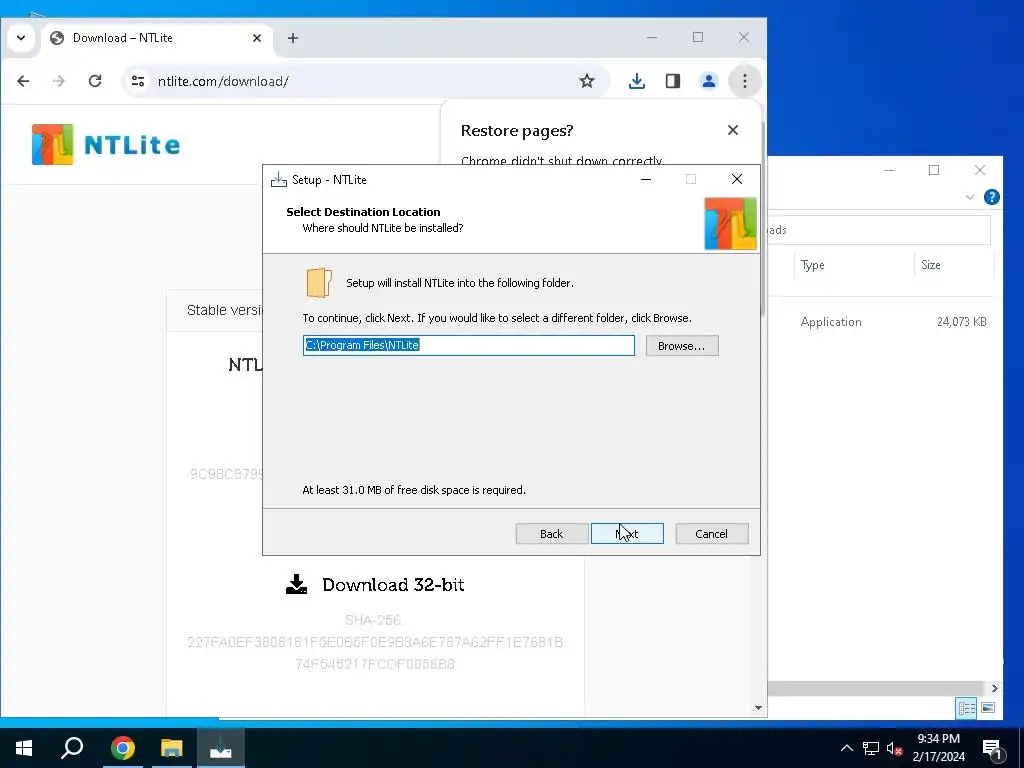Cancel the NTLite setup
Image resolution: width=1024 pixels, height=768 pixels.
[711, 534]
